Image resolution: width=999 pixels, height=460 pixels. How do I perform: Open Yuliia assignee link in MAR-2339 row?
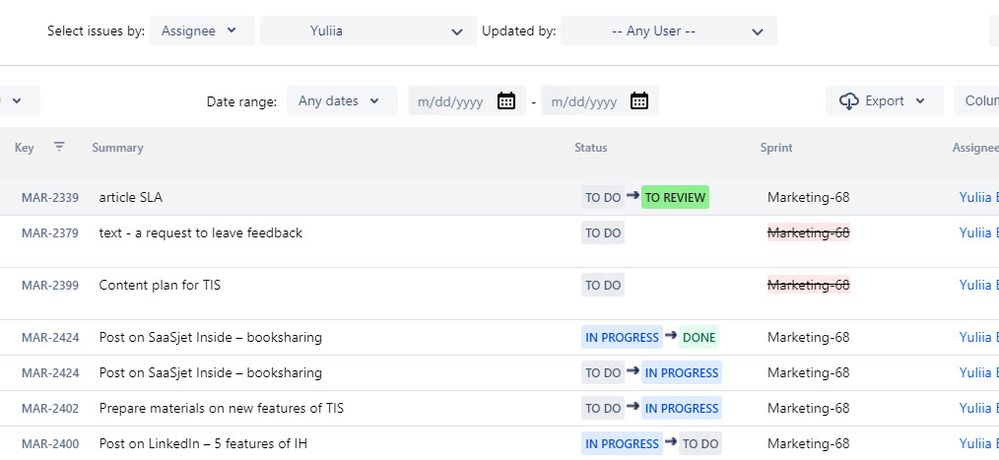[979, 198]
